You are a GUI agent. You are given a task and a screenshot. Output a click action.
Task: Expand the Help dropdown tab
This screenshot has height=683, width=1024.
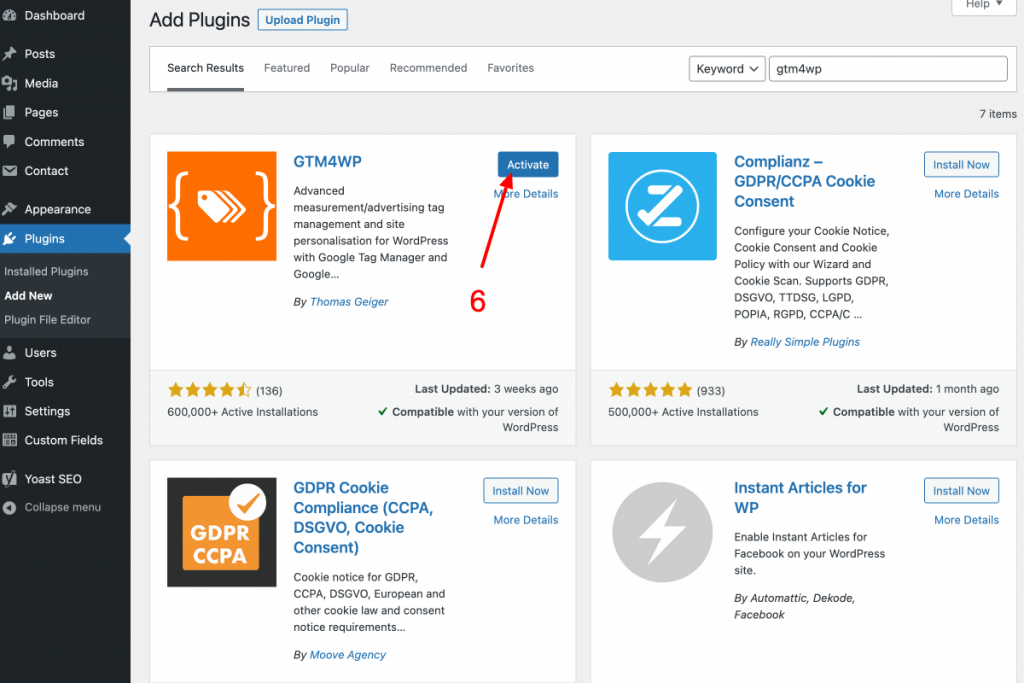pos(984,5)
